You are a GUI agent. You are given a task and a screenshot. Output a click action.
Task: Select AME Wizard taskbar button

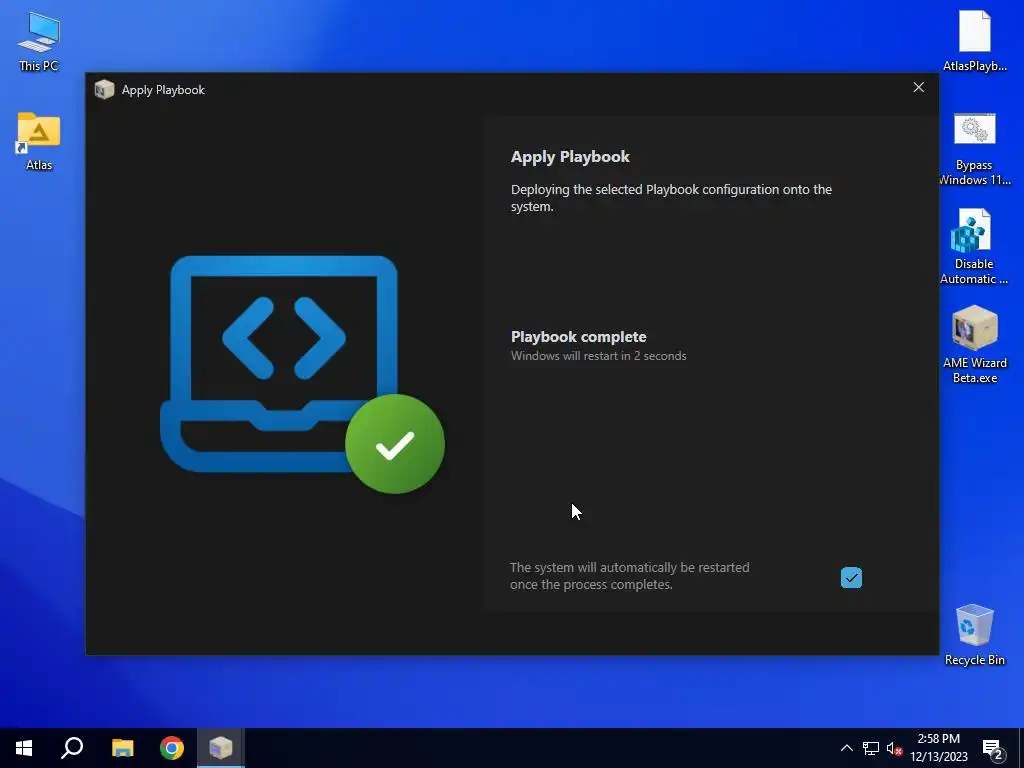(x=221, y=748)
